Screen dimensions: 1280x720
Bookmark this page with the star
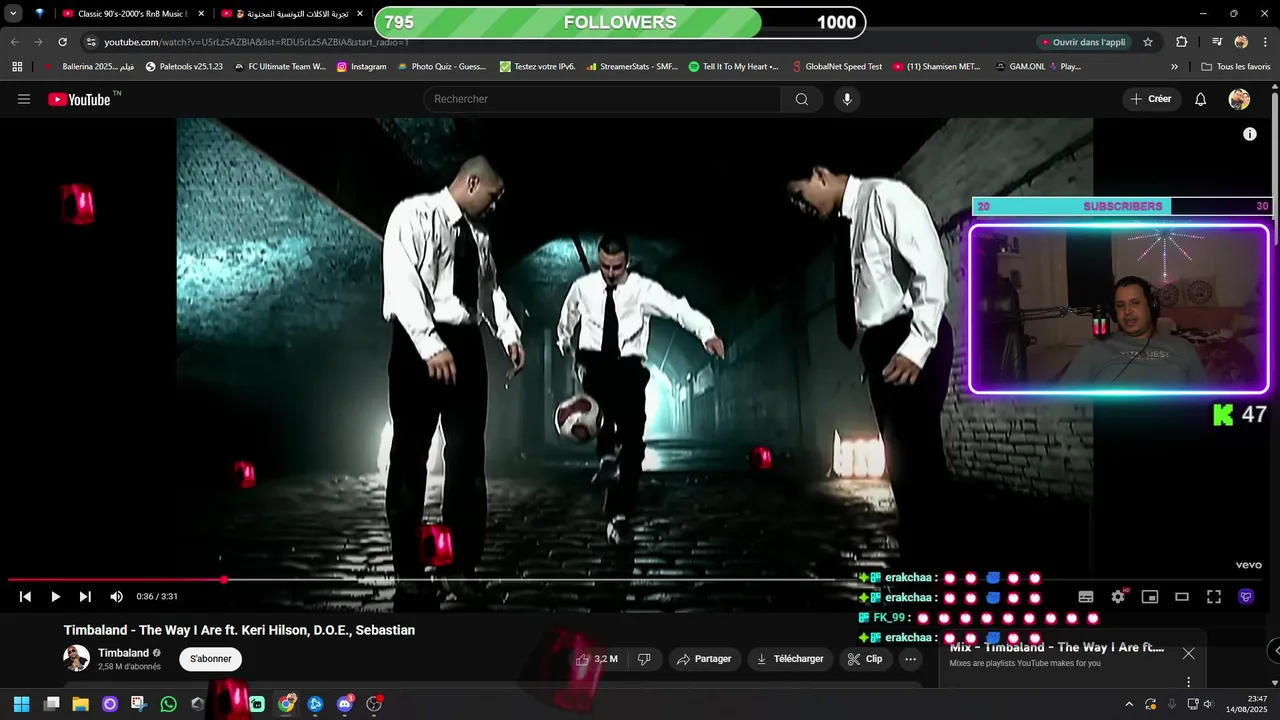coord(1148,42)
